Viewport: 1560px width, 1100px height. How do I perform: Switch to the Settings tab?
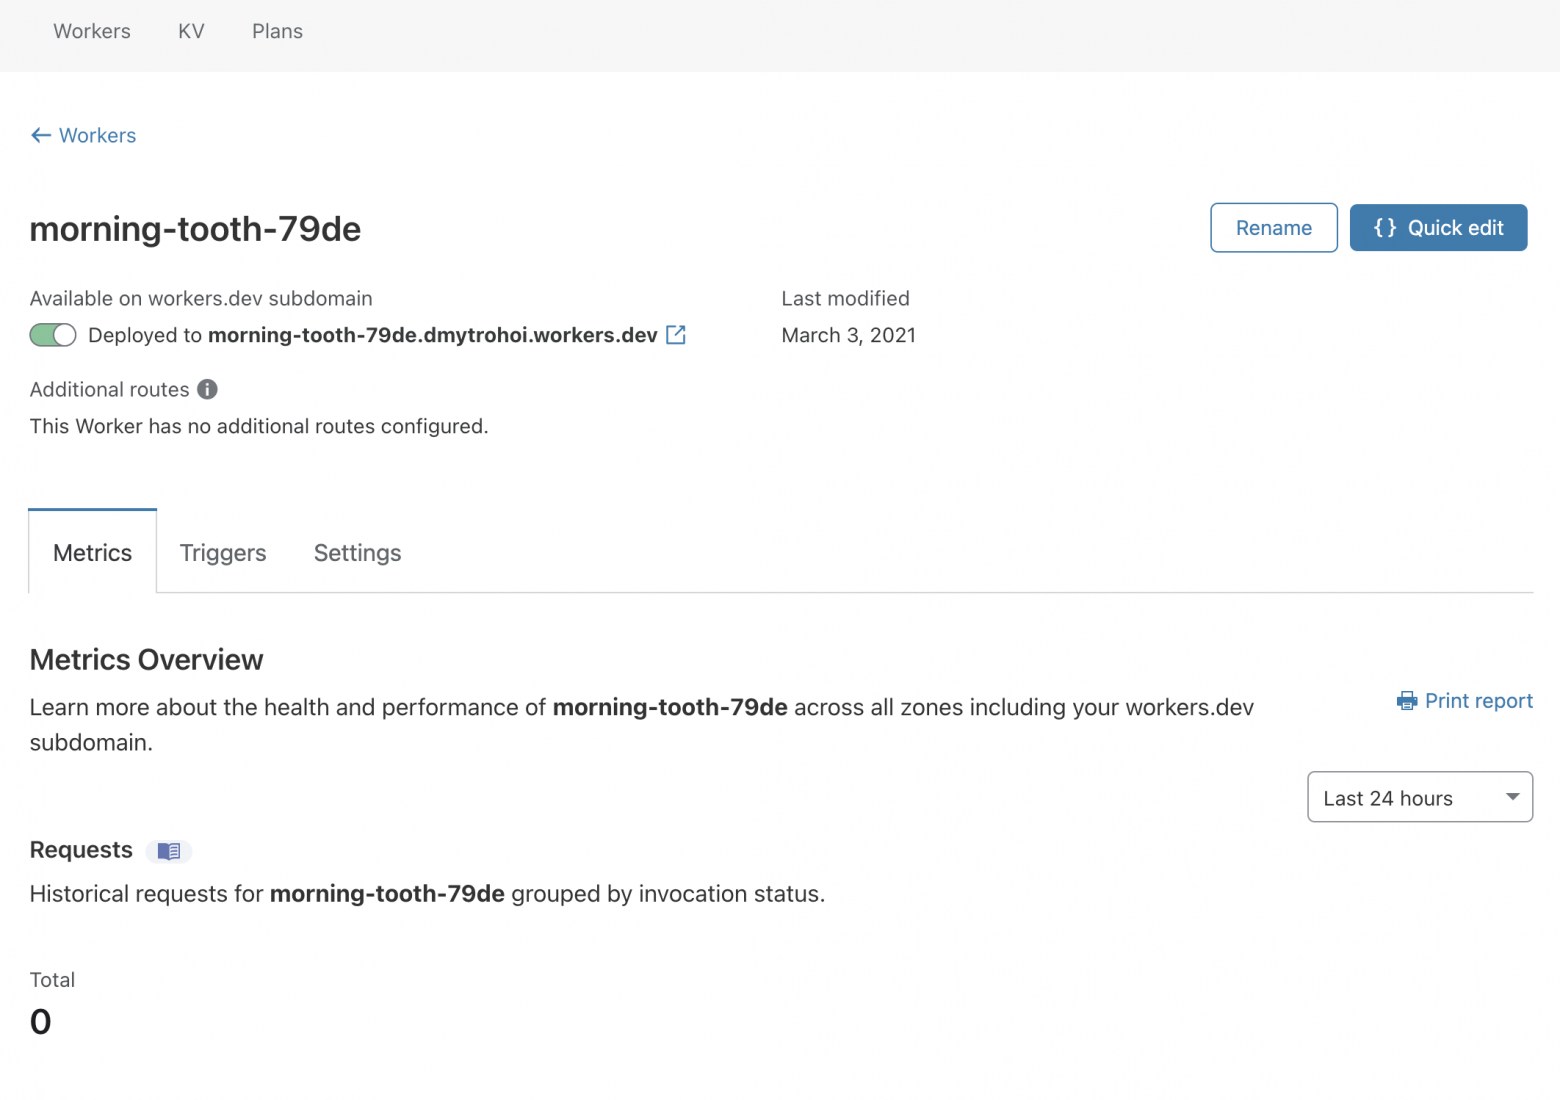[x=357, y=553]
